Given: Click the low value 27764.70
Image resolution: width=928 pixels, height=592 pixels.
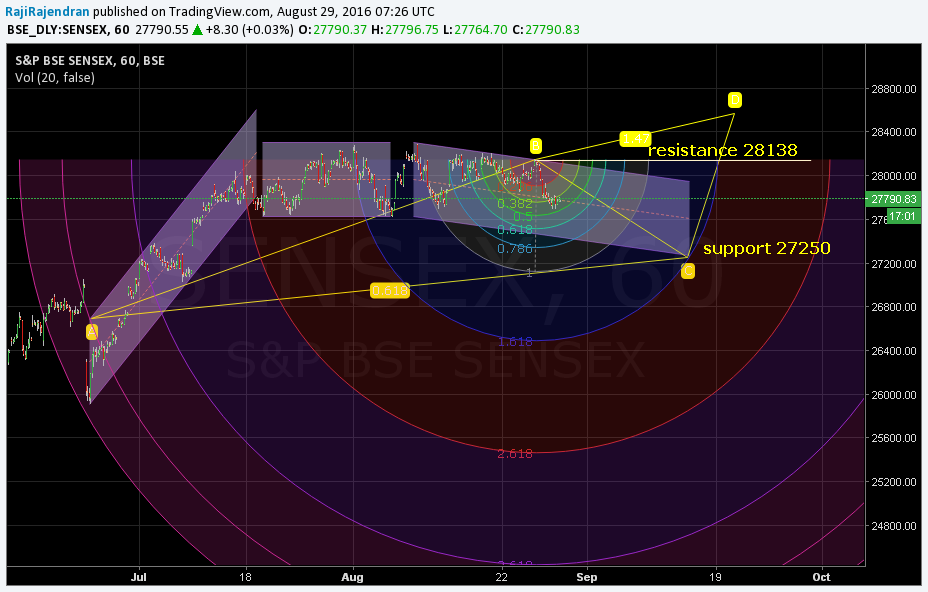Looking at the screenshot, I should click(x=481, y=30).
